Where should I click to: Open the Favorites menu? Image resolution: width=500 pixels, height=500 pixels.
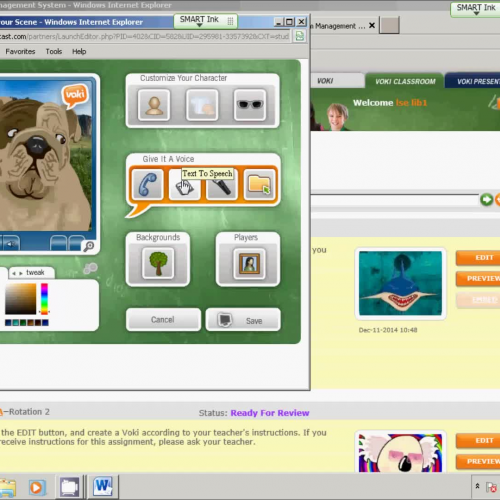20,52
